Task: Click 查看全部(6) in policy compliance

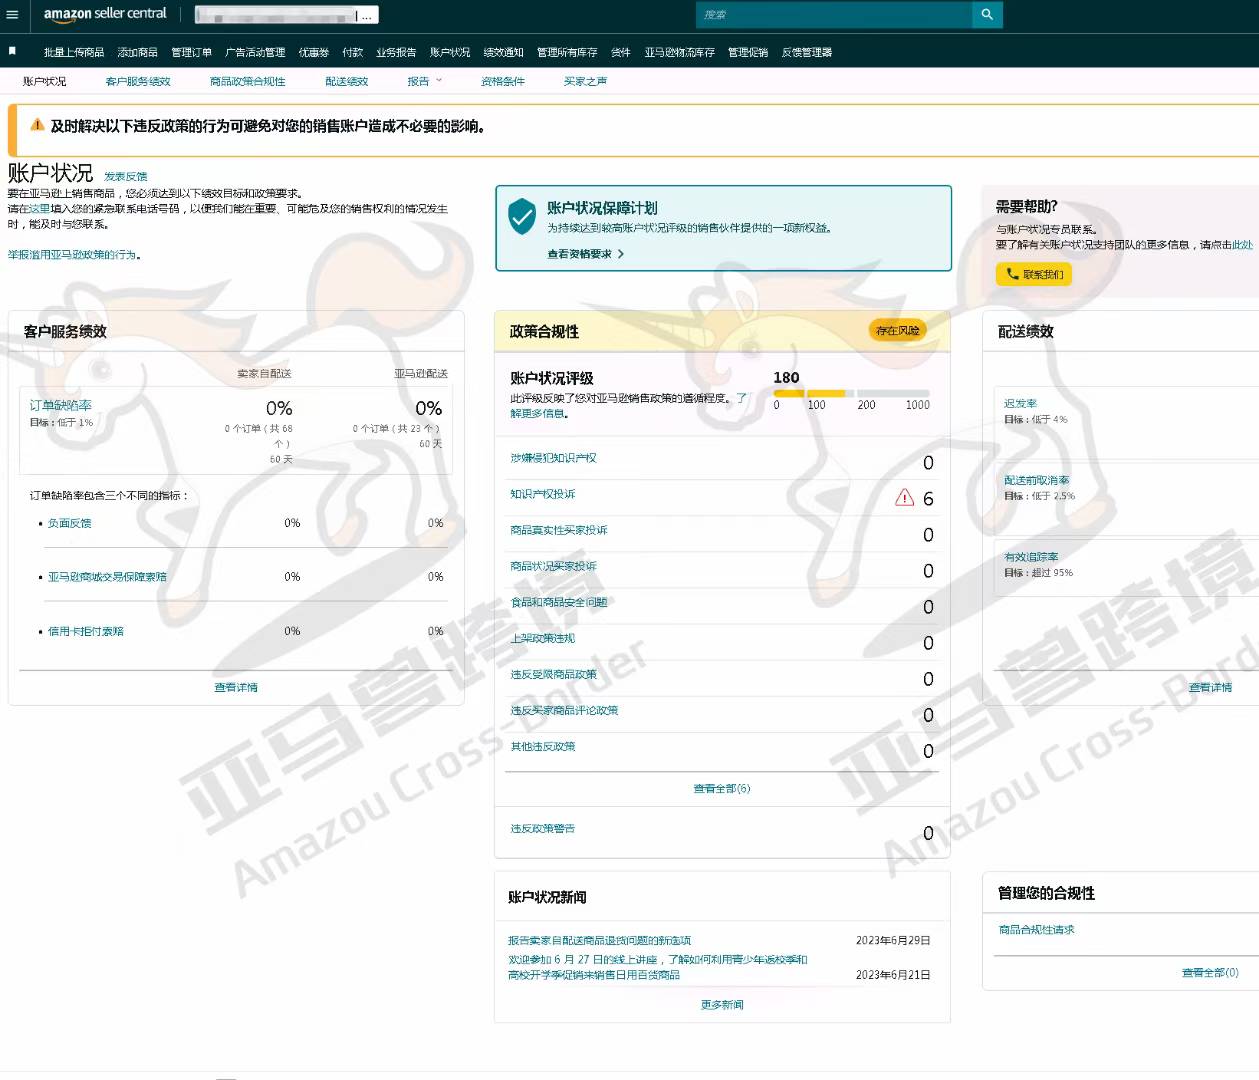Action: (722, 788)
